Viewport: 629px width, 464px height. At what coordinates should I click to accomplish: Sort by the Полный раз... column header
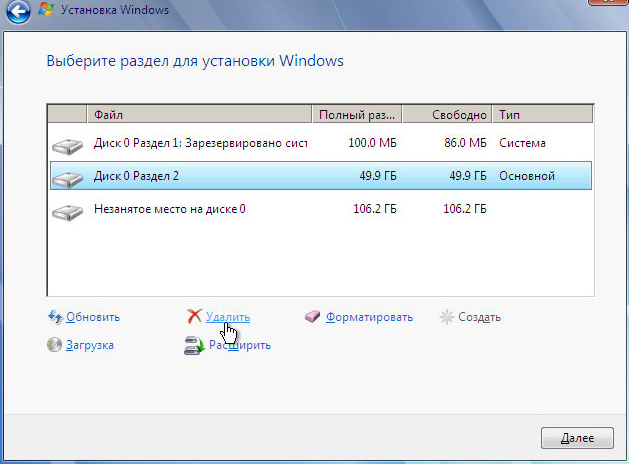[x=357, y=115]
